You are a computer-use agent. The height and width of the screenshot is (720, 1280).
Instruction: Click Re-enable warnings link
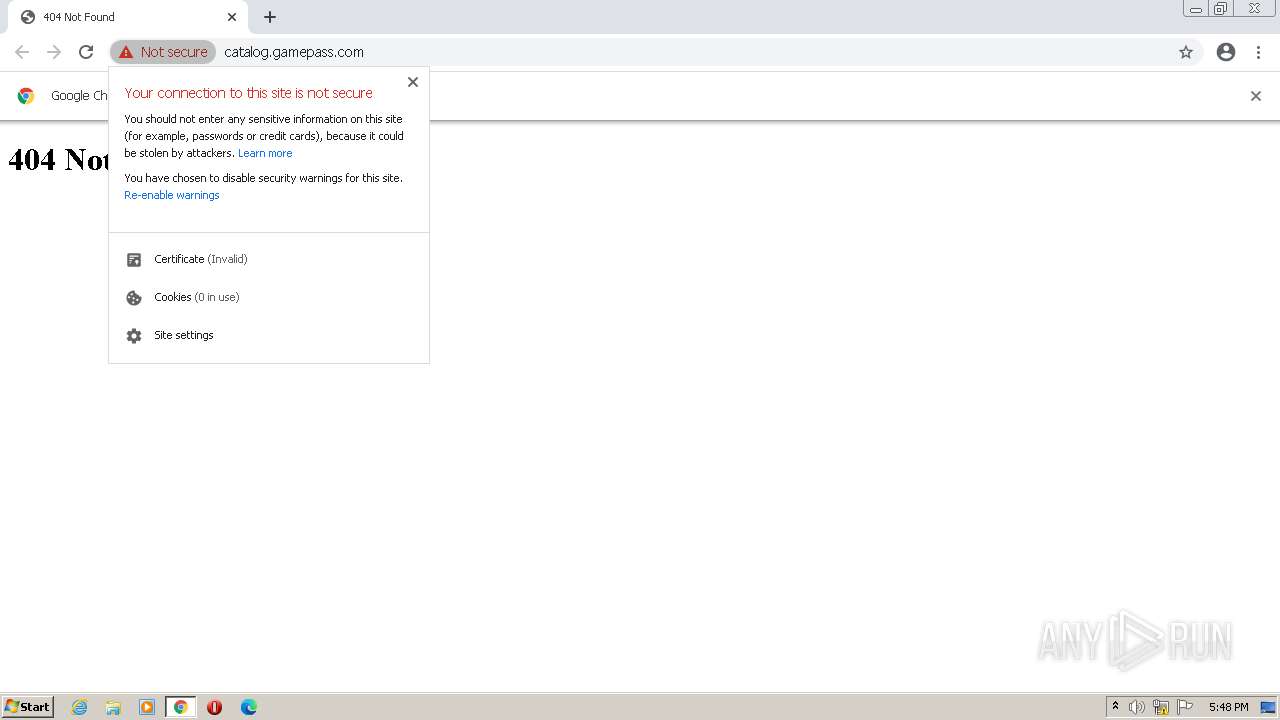coord(172,195)
